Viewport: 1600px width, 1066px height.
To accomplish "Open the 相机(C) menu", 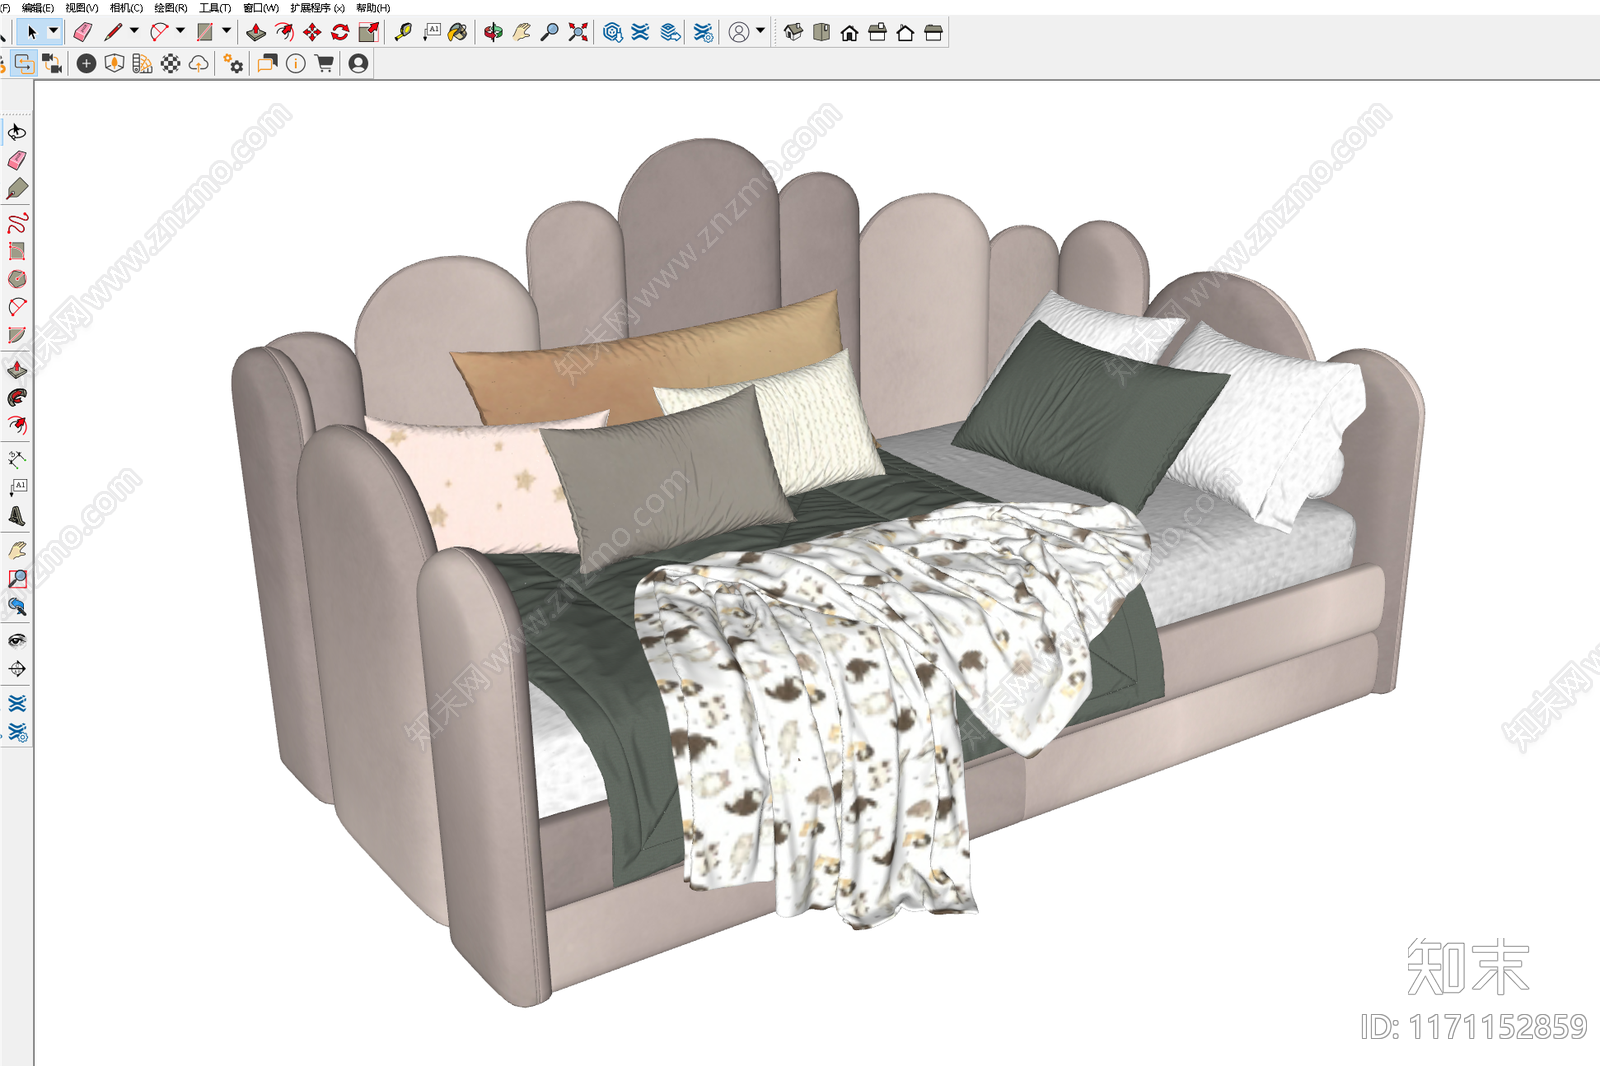I will 126,8.
